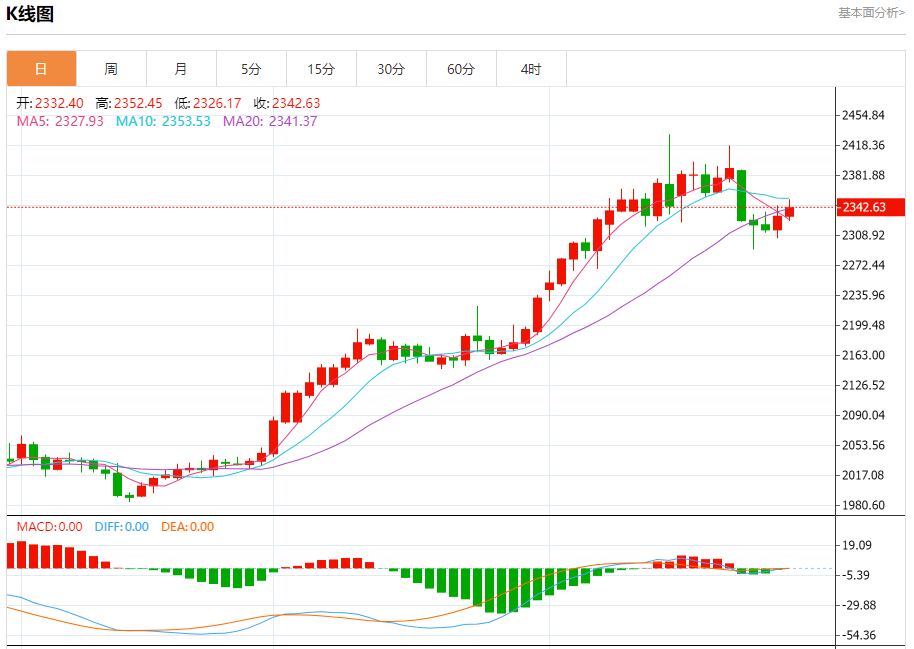Open the 15分 interval tab

[321, 69]
